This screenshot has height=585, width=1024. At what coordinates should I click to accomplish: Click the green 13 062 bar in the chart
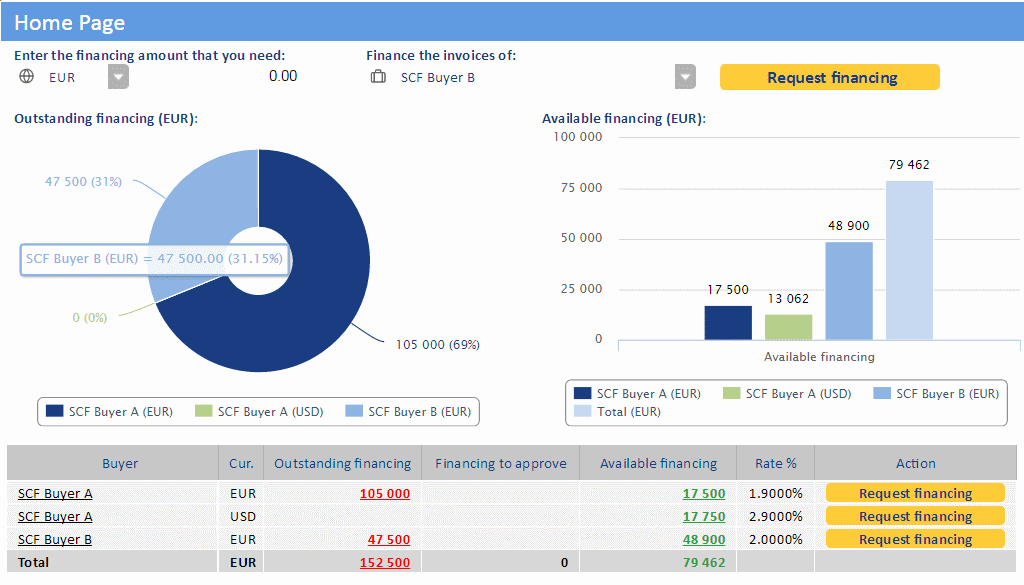click(x=789, y=327)
